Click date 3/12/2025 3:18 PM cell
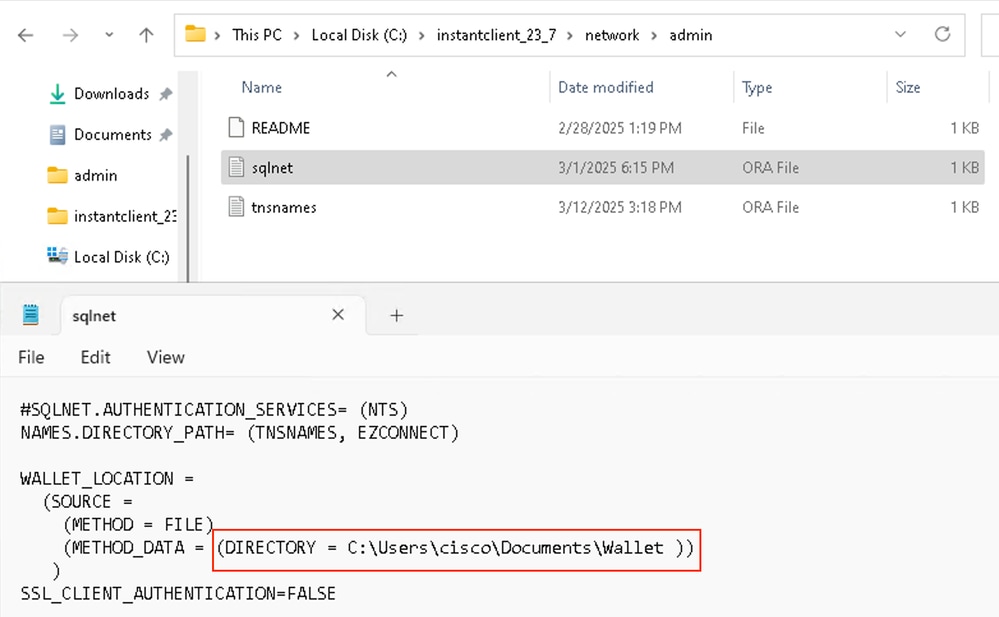The image size is (999, 617). pos(619,207)
